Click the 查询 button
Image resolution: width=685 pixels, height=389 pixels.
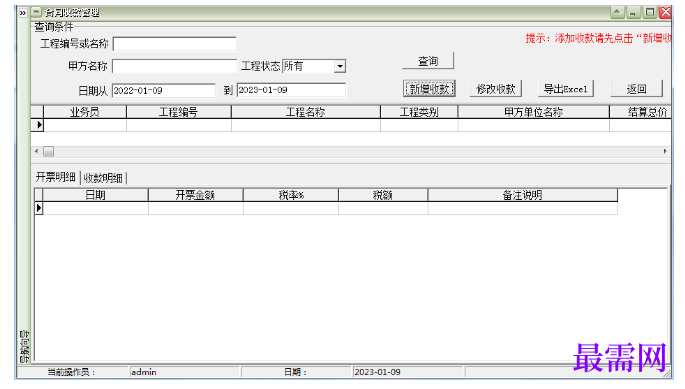[x=428, y=61]
